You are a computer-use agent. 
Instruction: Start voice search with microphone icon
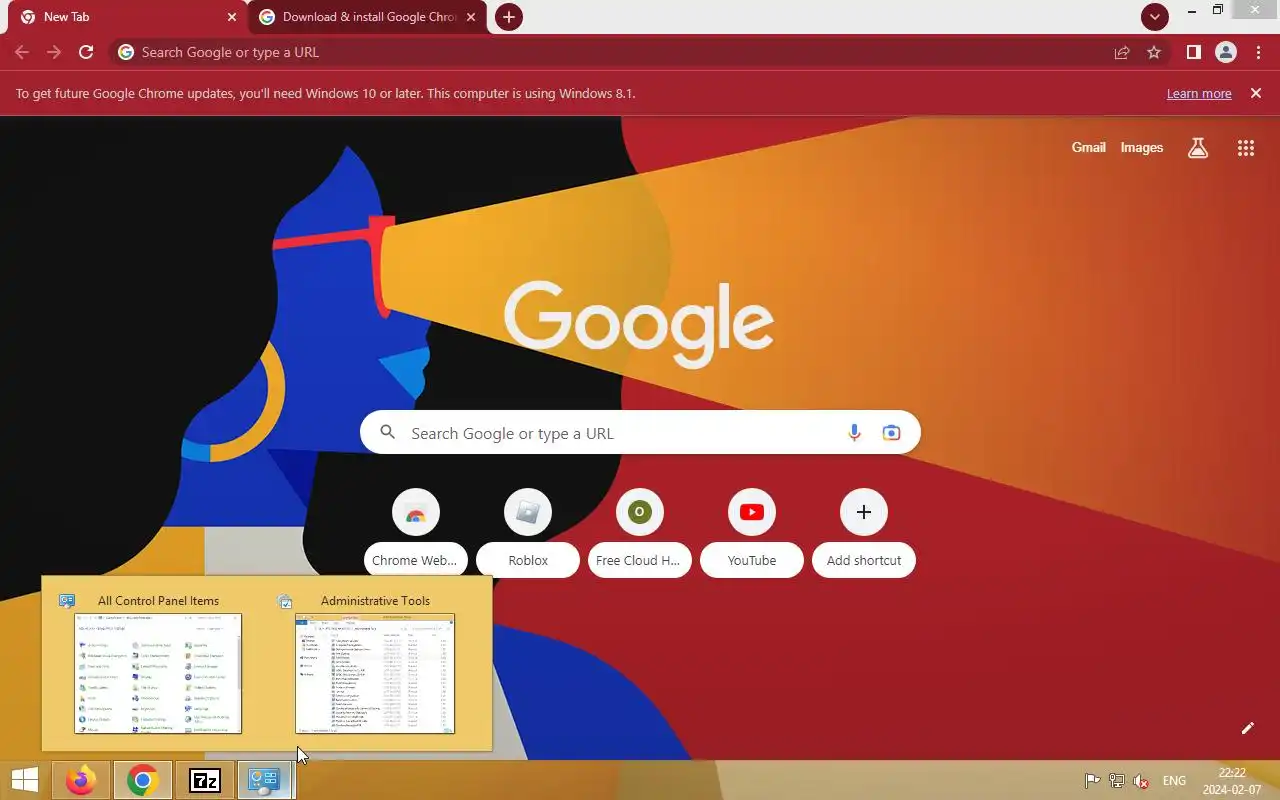click(x=854, y=433)
